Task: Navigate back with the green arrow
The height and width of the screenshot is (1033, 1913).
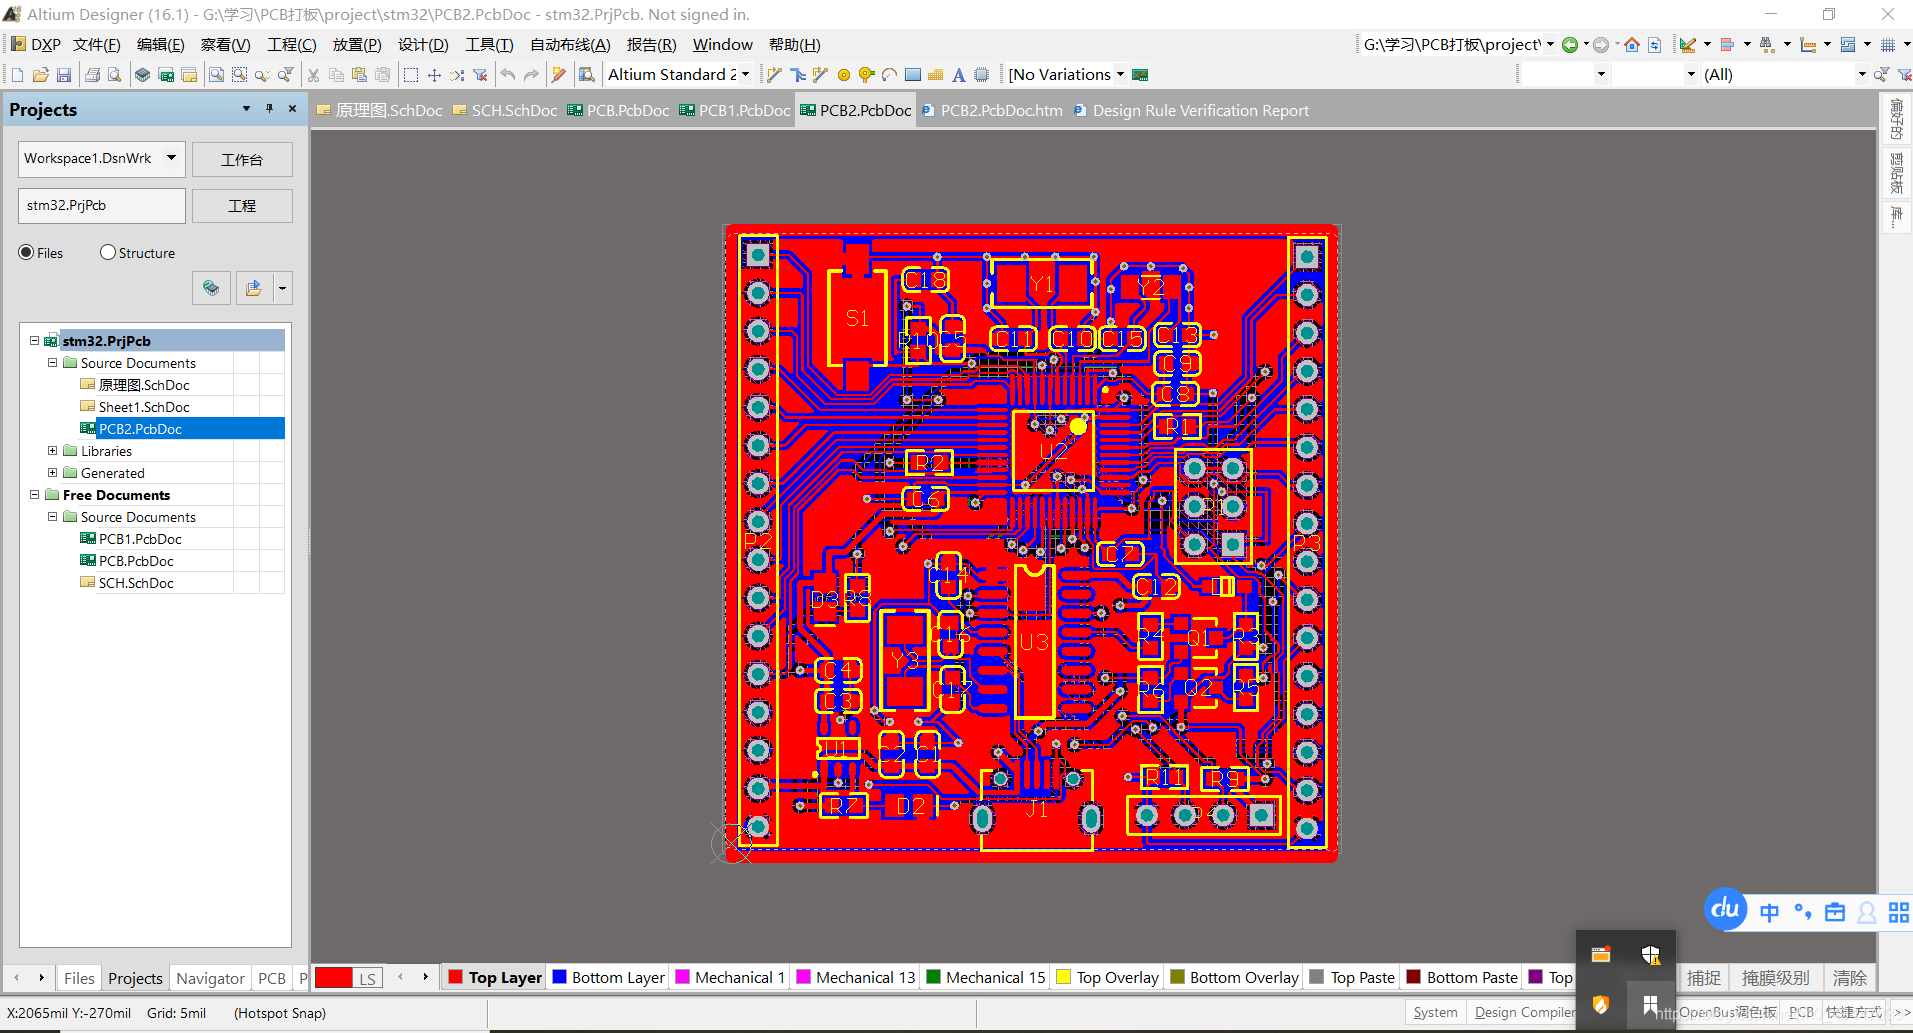Action: click(x=1570, y=45)
